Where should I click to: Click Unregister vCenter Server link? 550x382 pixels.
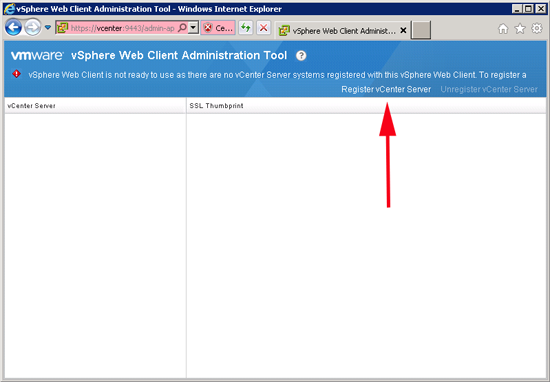(x=489, y=89)
